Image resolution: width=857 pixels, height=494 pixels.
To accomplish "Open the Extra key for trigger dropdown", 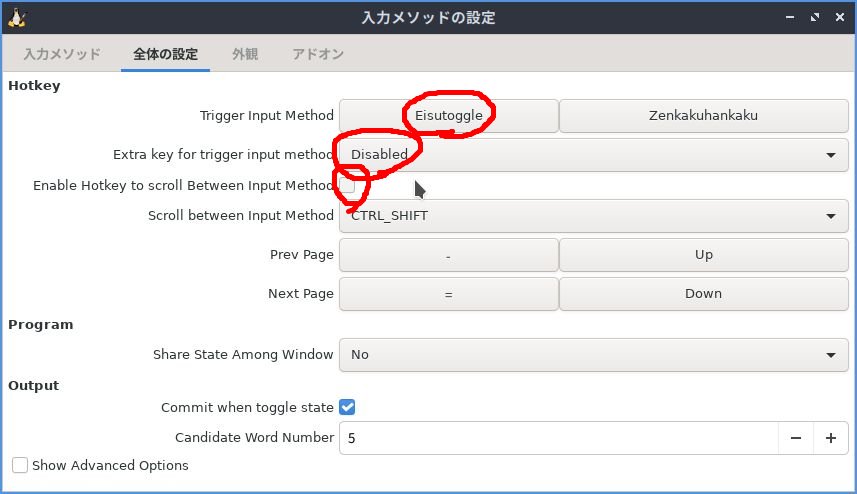I will pyautogui.click(x=594, y=155).
